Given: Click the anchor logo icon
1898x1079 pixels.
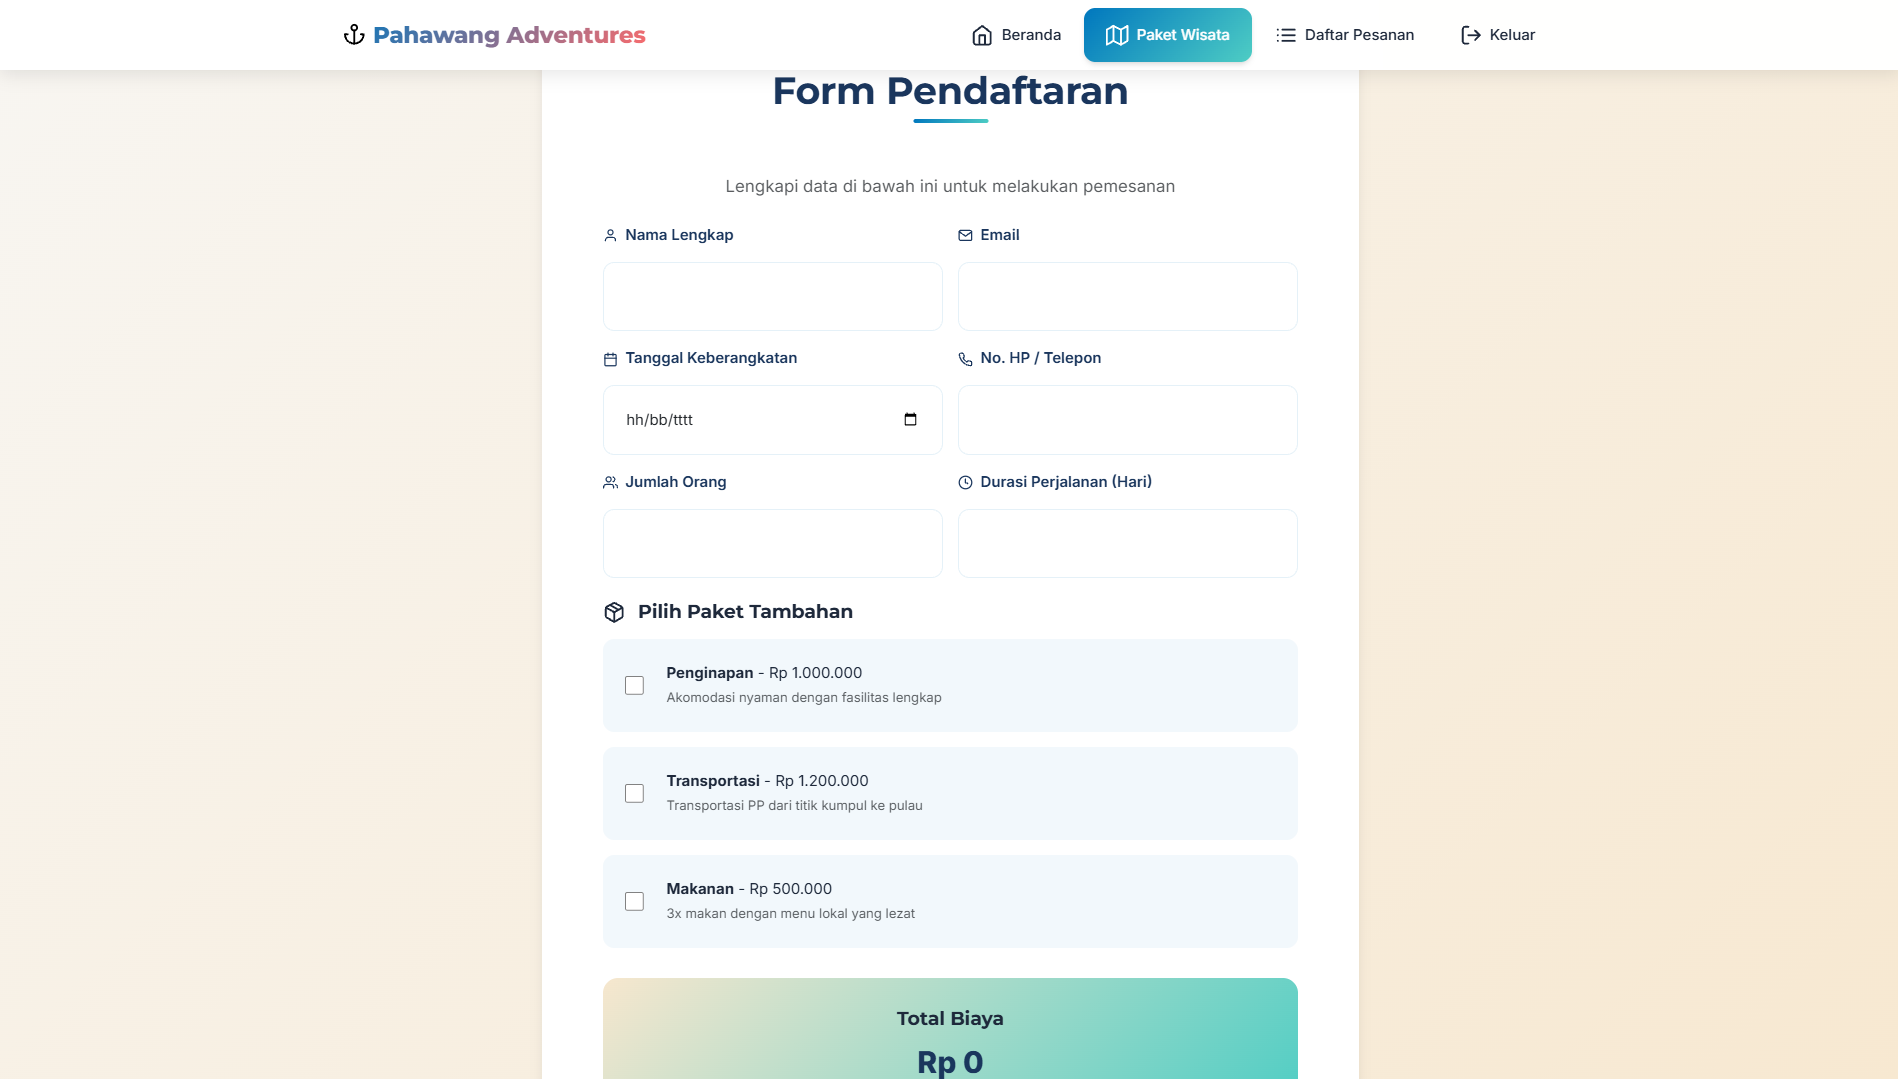Looking at the screenshot, I should coord(354,35).
